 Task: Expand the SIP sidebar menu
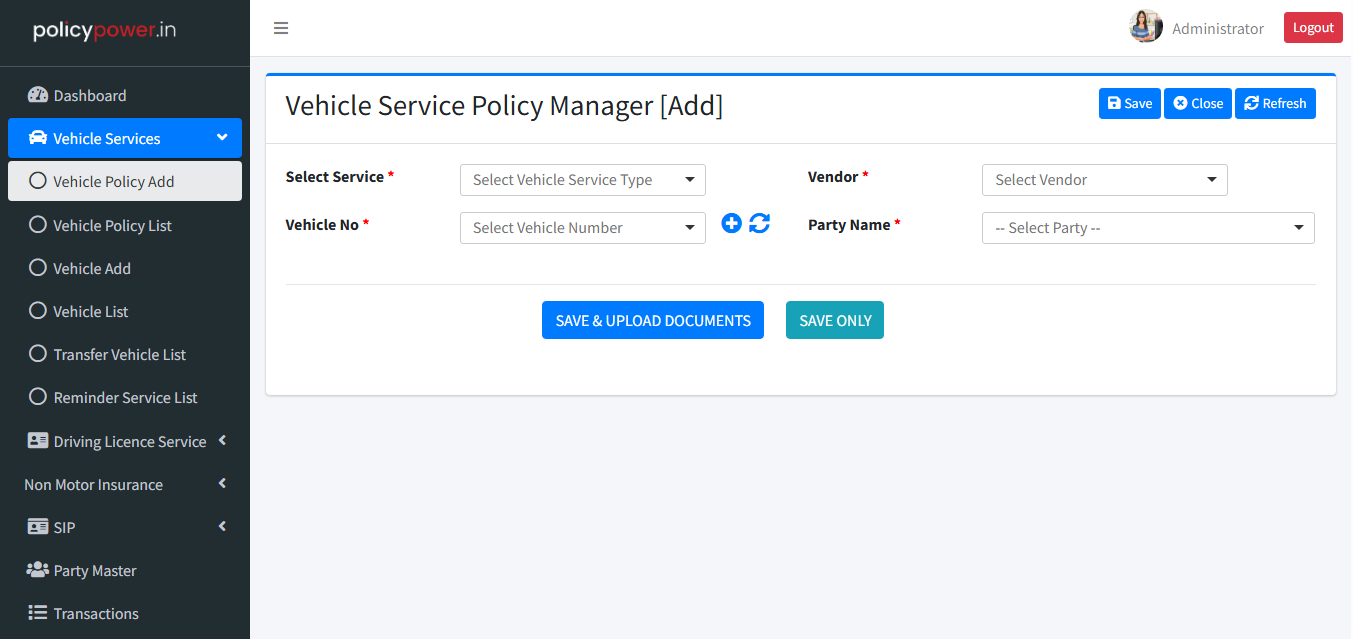(x=124, y=528)
